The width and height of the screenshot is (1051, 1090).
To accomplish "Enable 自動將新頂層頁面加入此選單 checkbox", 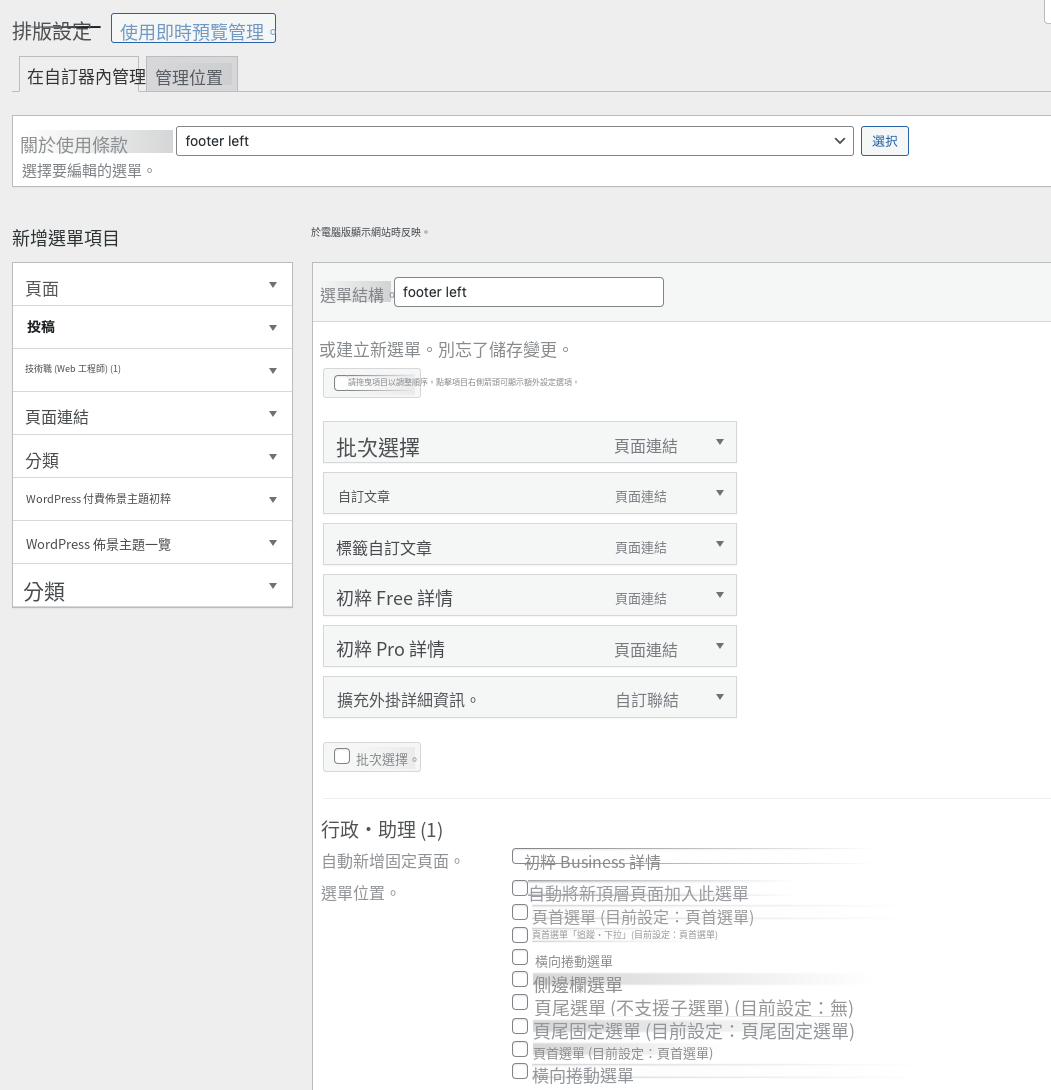I will click(520, 888).
